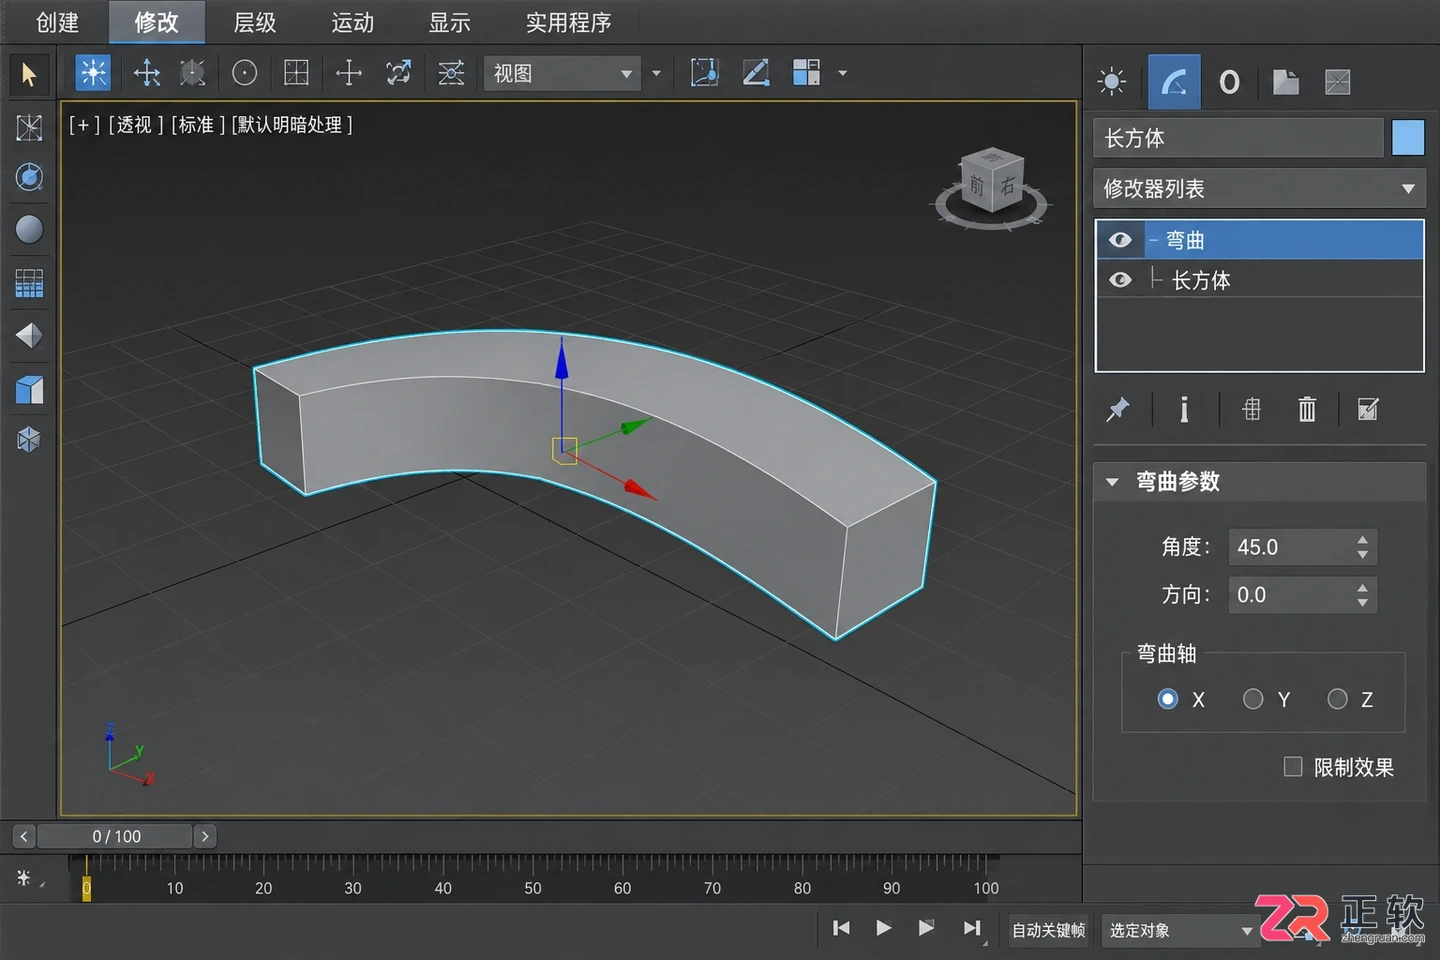Open the 修改器列表 dropdown
This screenshot has width=1440, height=960.
click(1259, 188)
